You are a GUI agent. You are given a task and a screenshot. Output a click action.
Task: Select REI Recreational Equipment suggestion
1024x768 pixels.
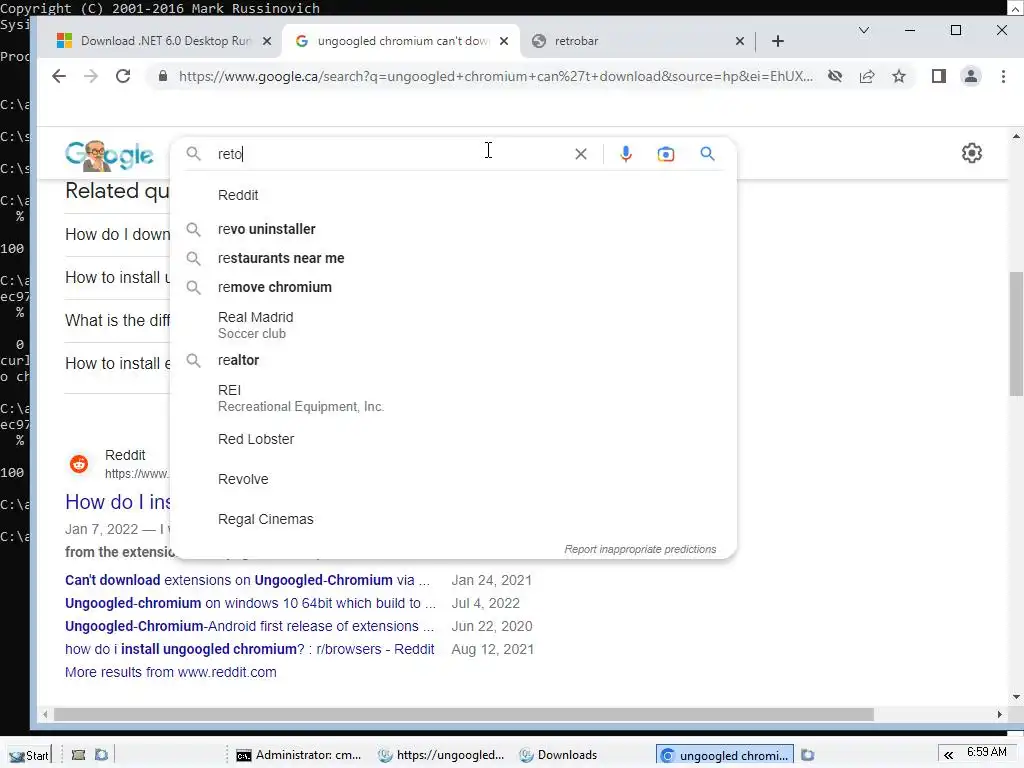(x=454, y=398)
